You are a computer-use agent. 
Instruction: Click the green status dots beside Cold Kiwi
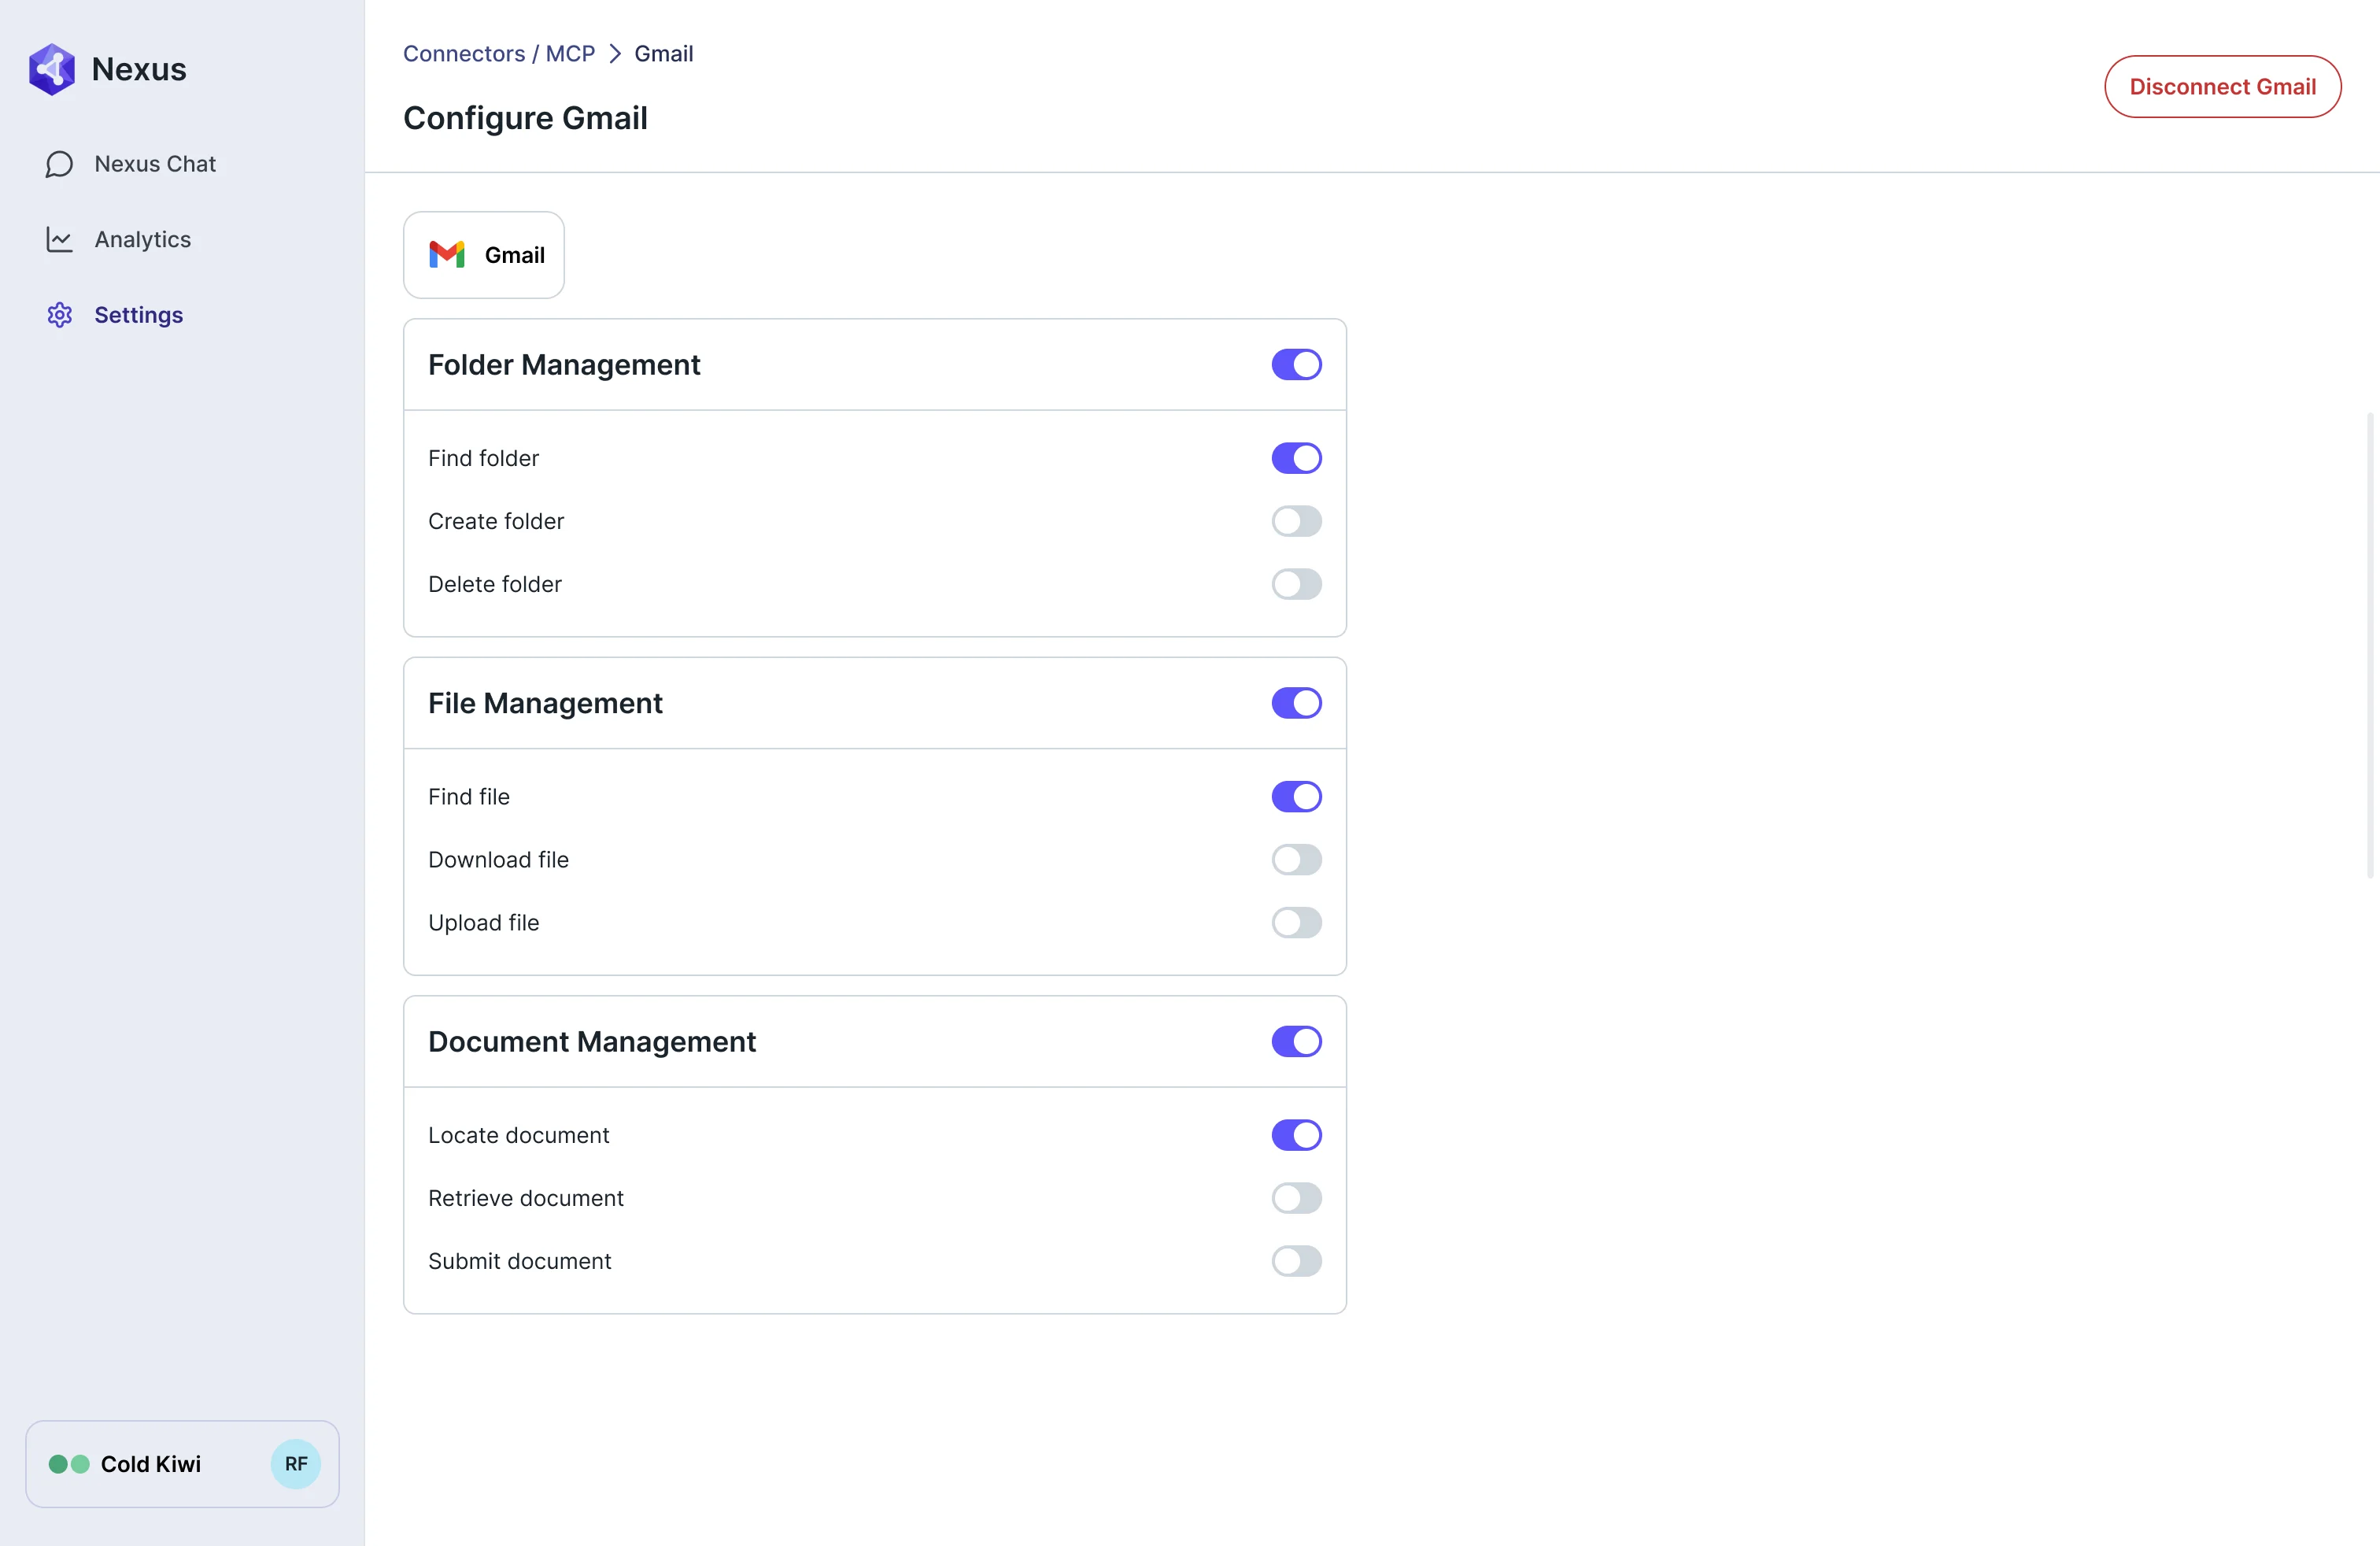69,1464
